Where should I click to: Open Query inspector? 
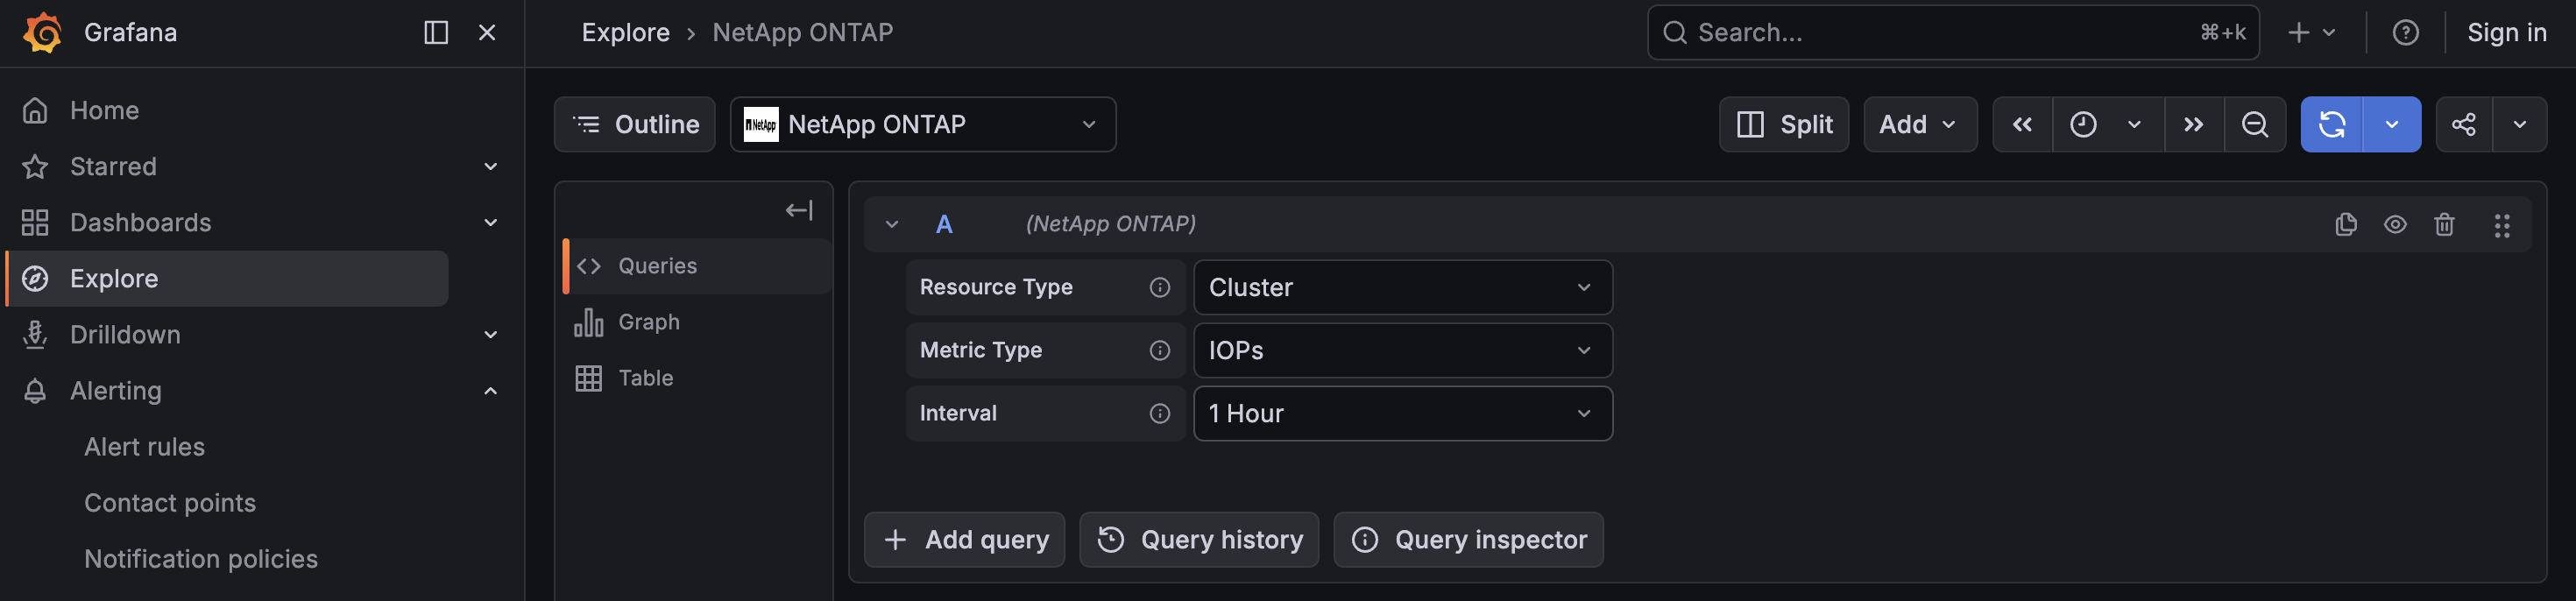click(1468, 540)
